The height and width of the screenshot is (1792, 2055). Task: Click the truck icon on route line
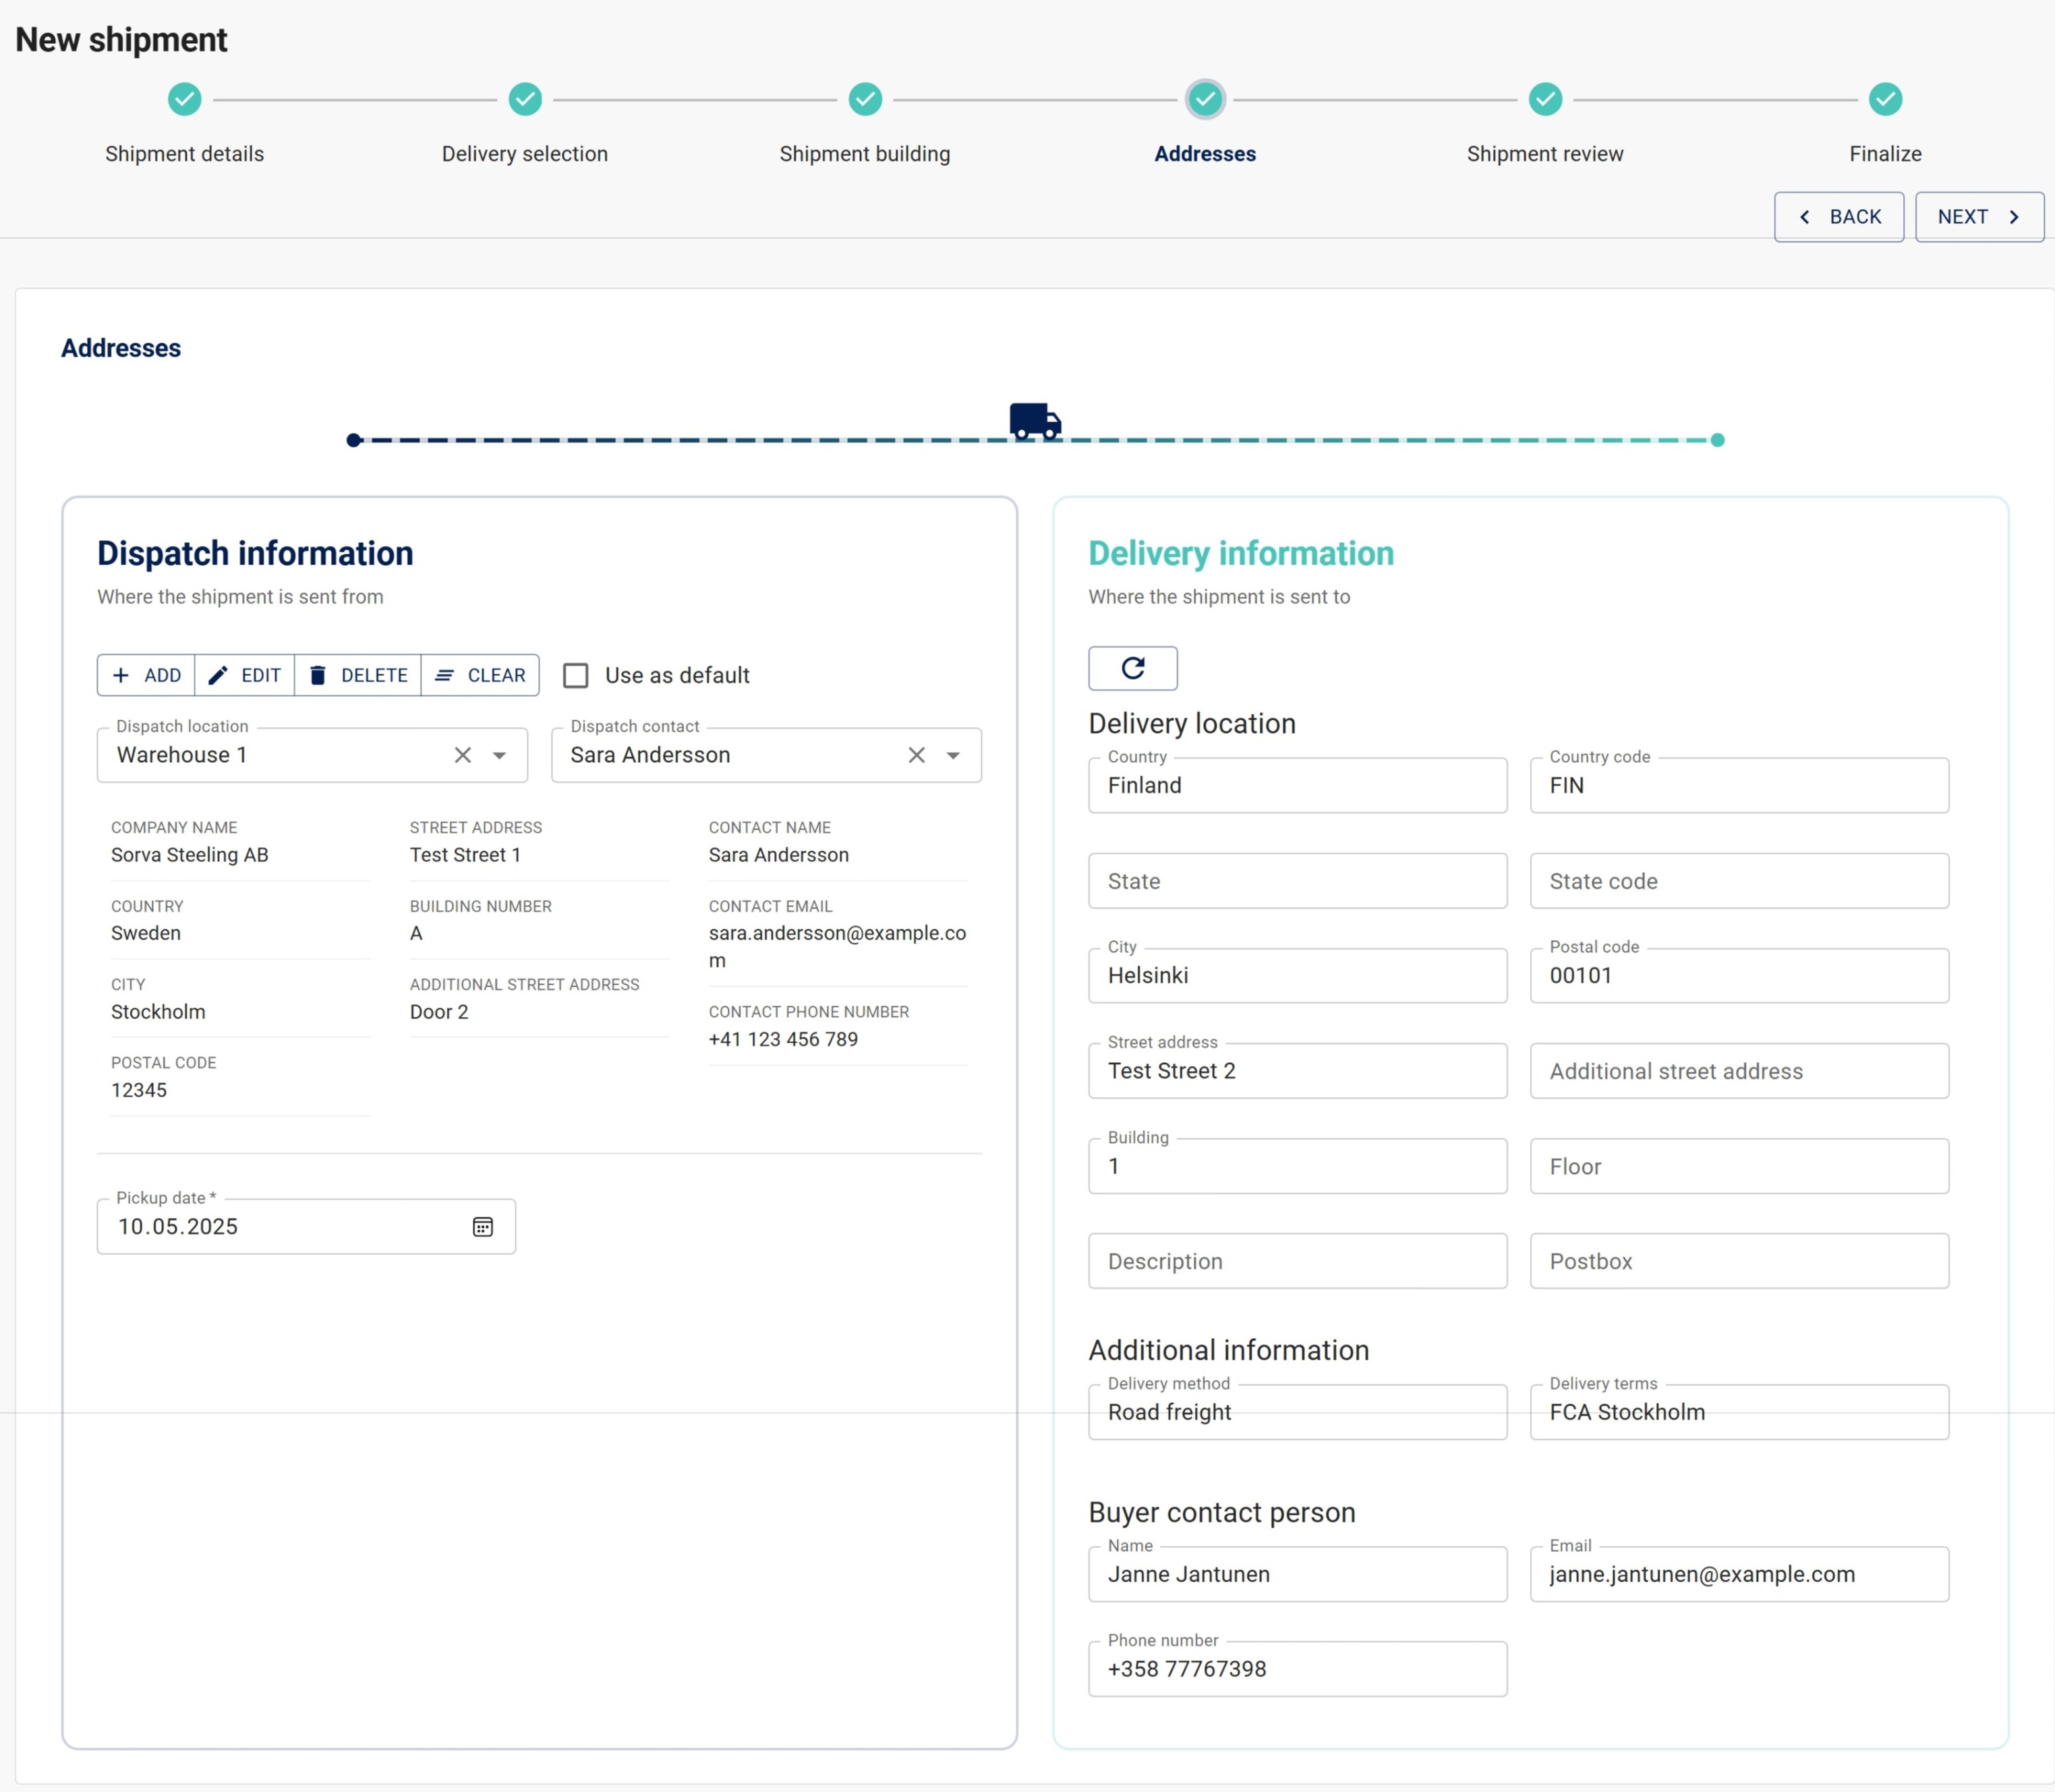pyautogui.click(x=1034, y=421)
